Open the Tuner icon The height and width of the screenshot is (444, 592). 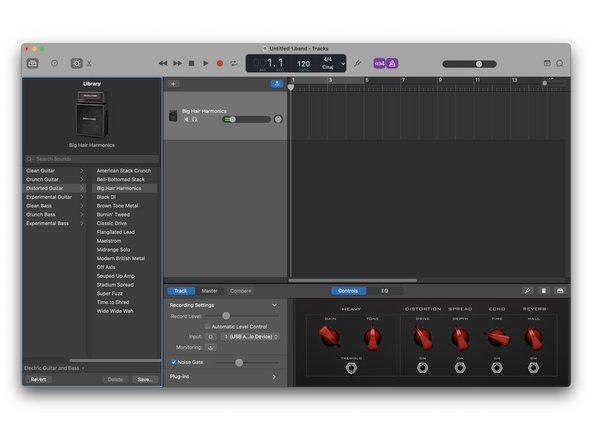[357, 63]
